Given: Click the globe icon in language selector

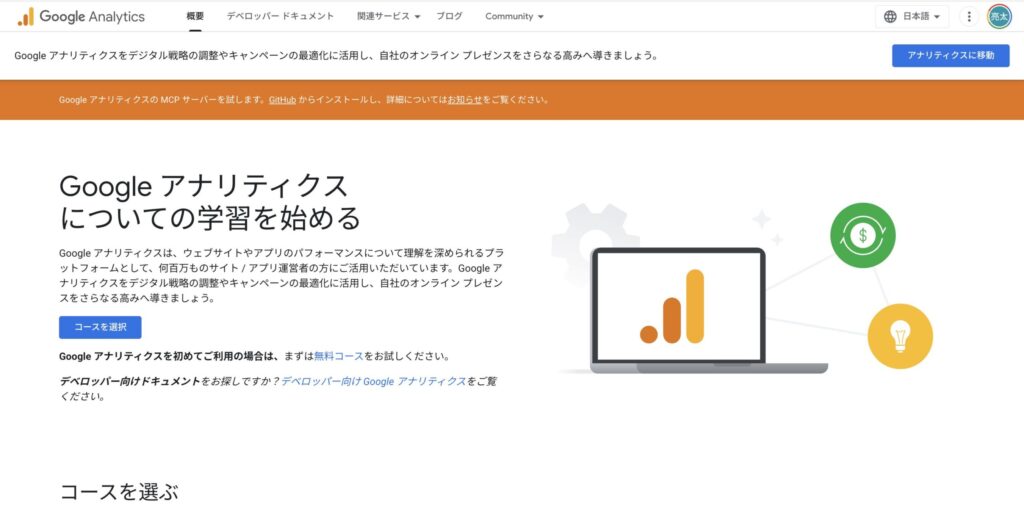Looking at the screenshot, I should 890,17.
